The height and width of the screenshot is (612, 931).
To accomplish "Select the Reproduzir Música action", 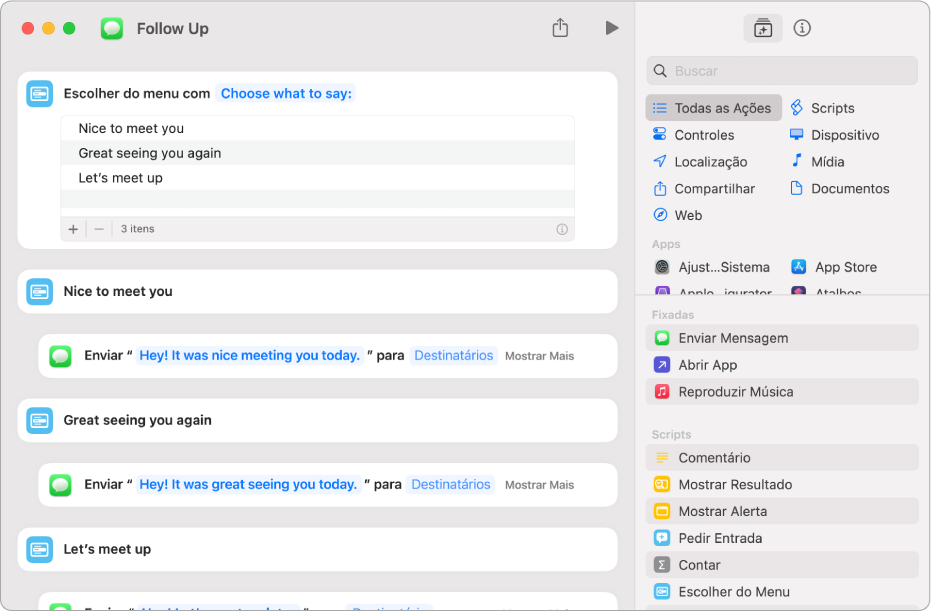I will (735, 392).
